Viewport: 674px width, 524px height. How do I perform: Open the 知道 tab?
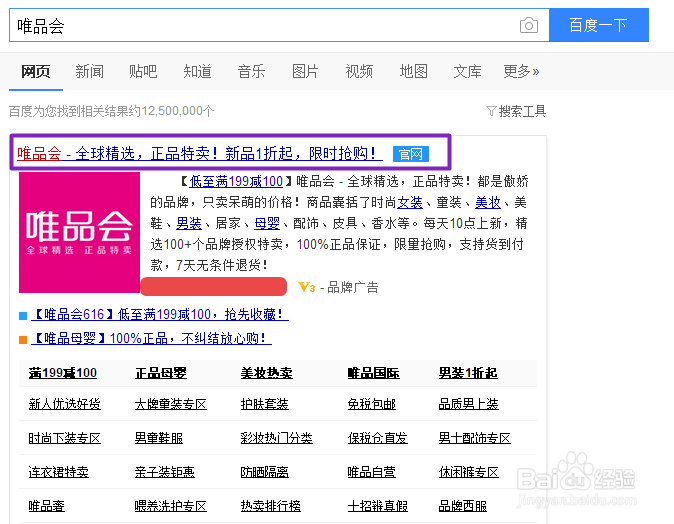click(x=197, y=71)
